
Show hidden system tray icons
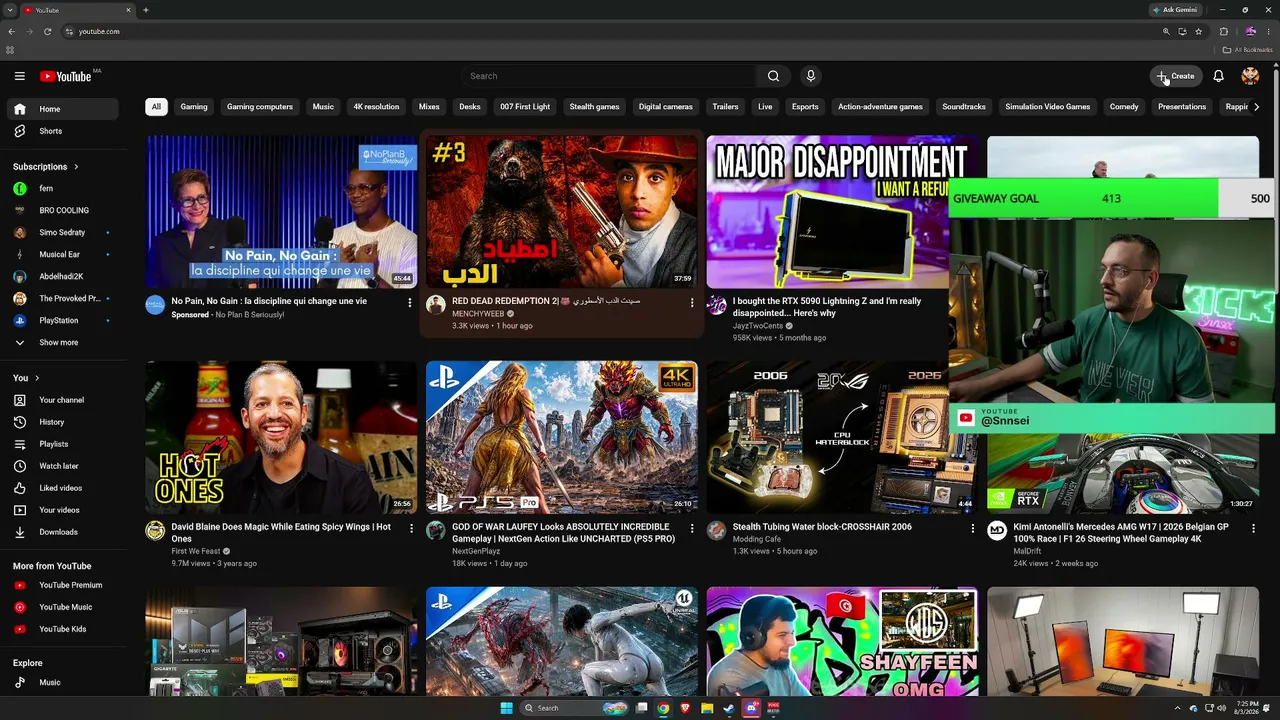pyautogui.click(x=1179, y=708)
